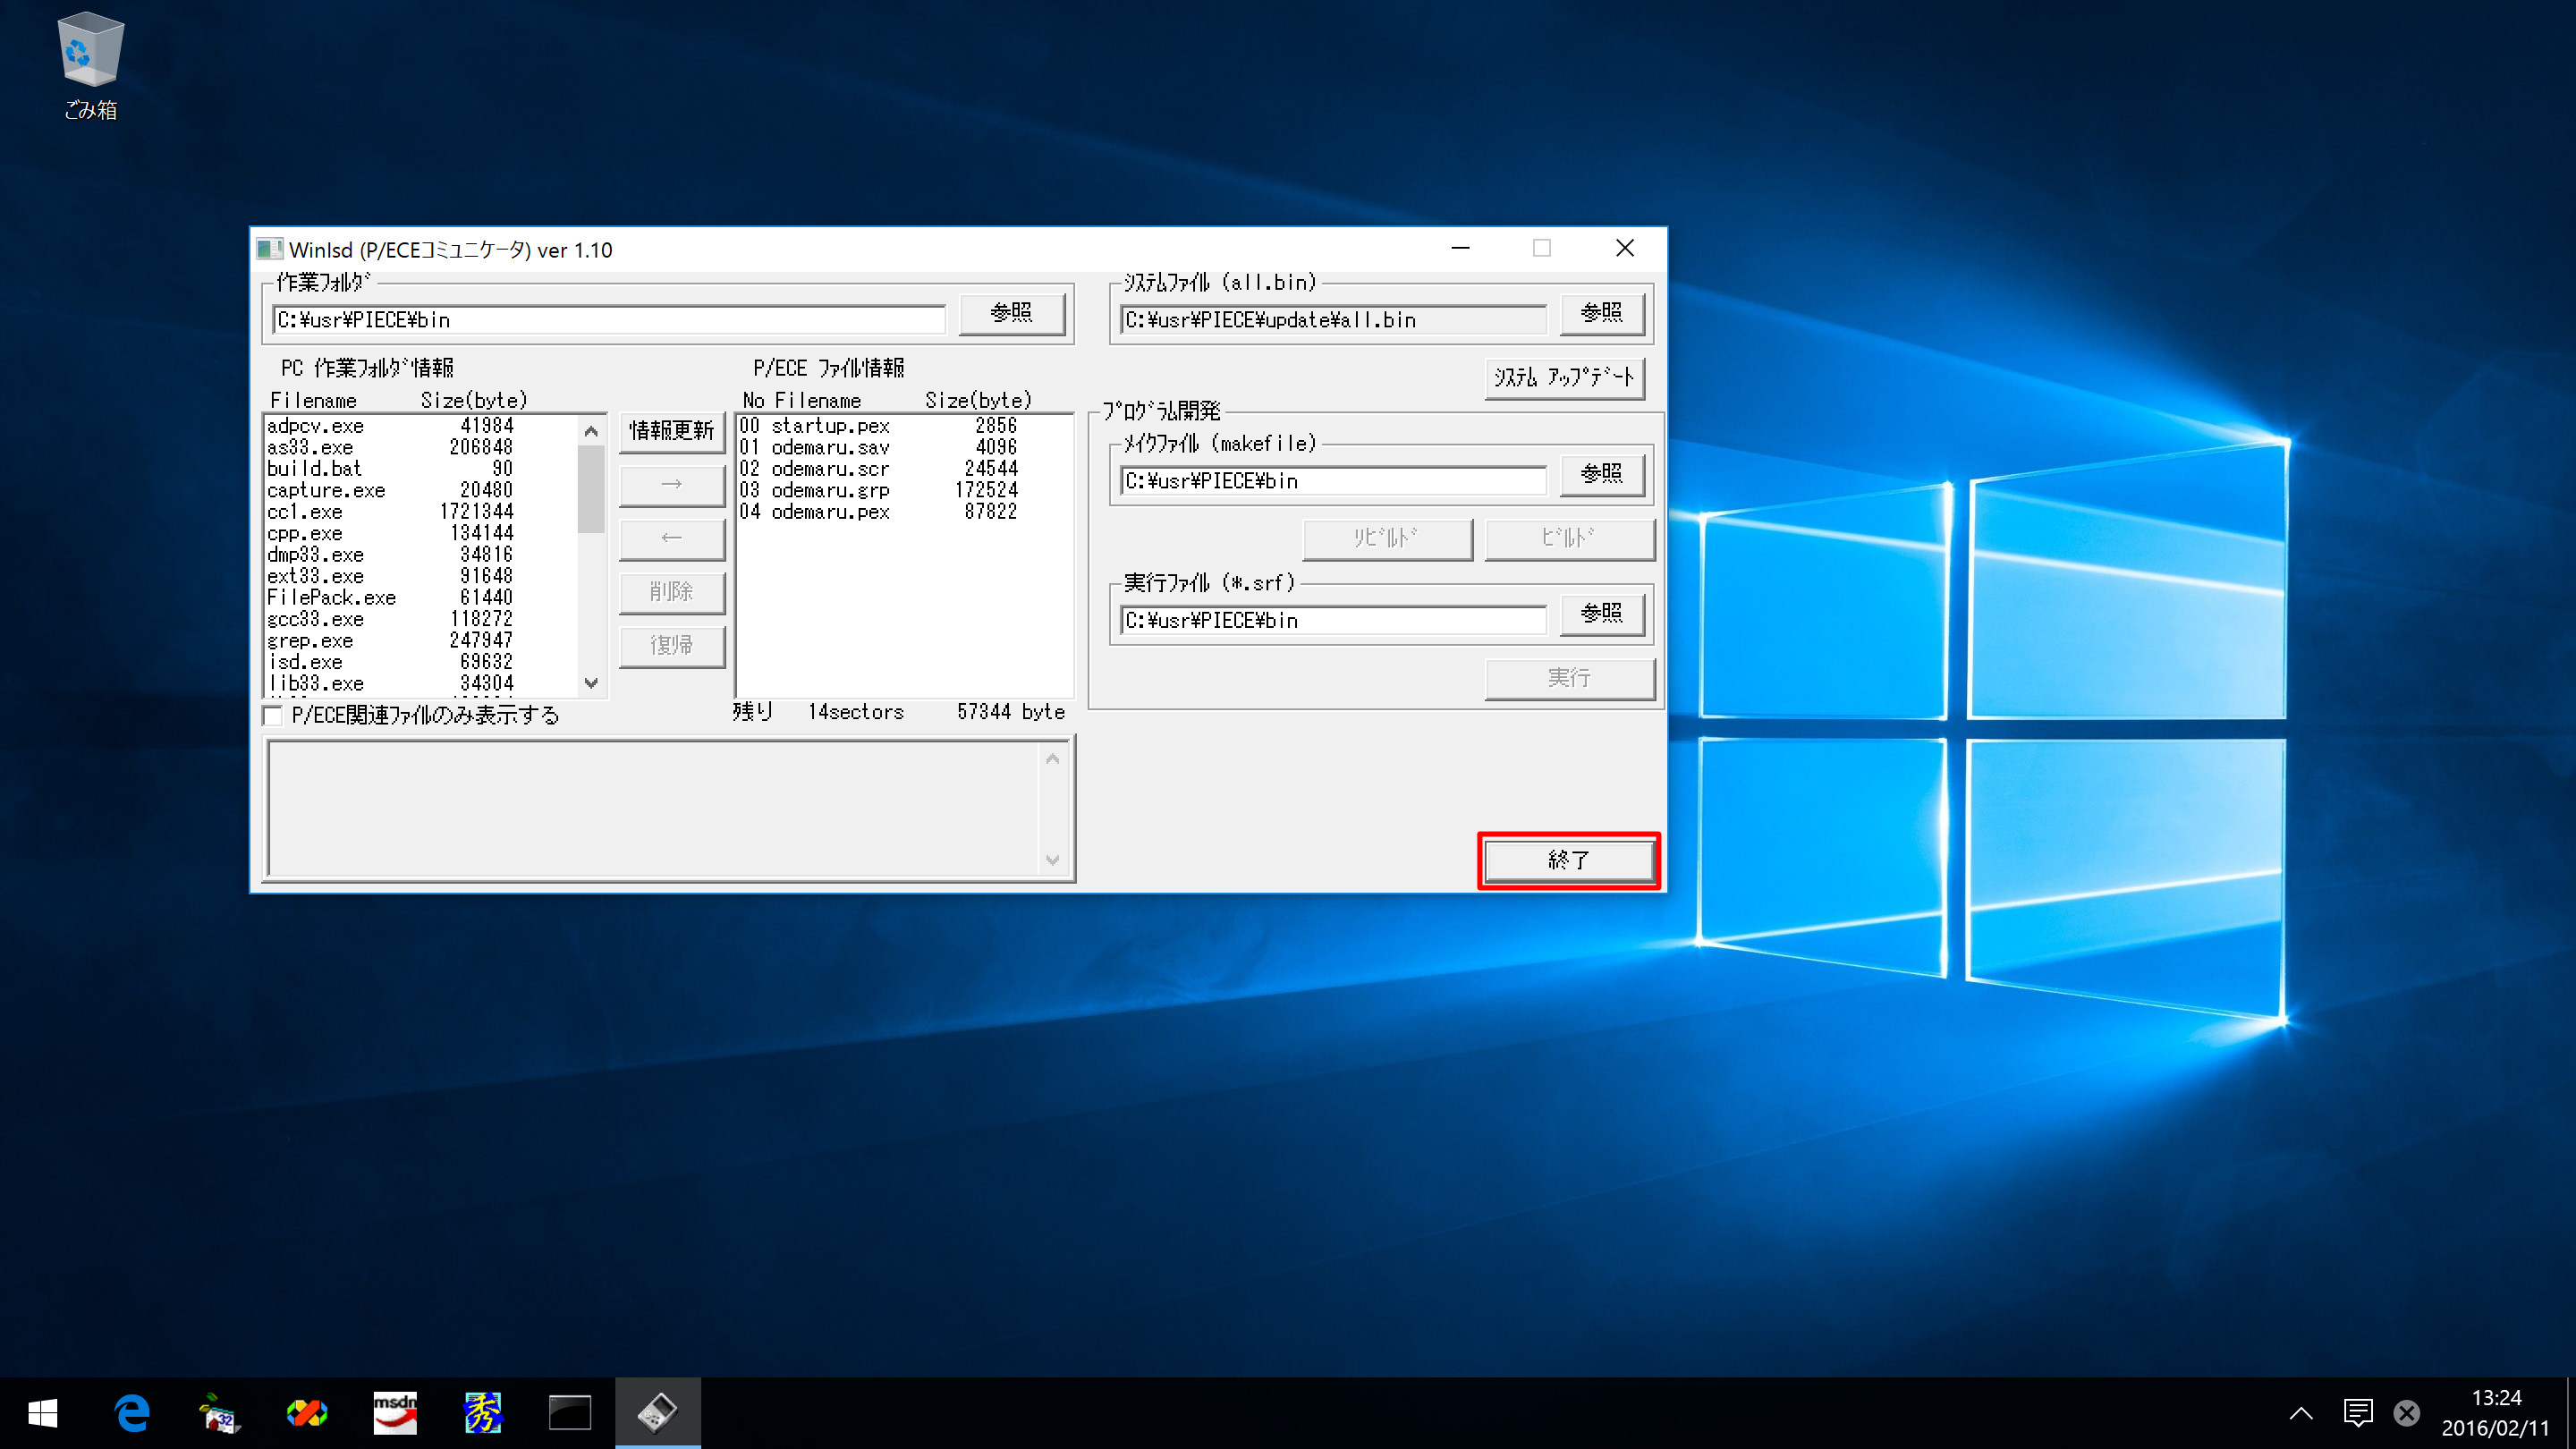The image size is (2576, 1449).
Task: Select odemaru.grp in P/ECE file list
Action: (904, 491)
